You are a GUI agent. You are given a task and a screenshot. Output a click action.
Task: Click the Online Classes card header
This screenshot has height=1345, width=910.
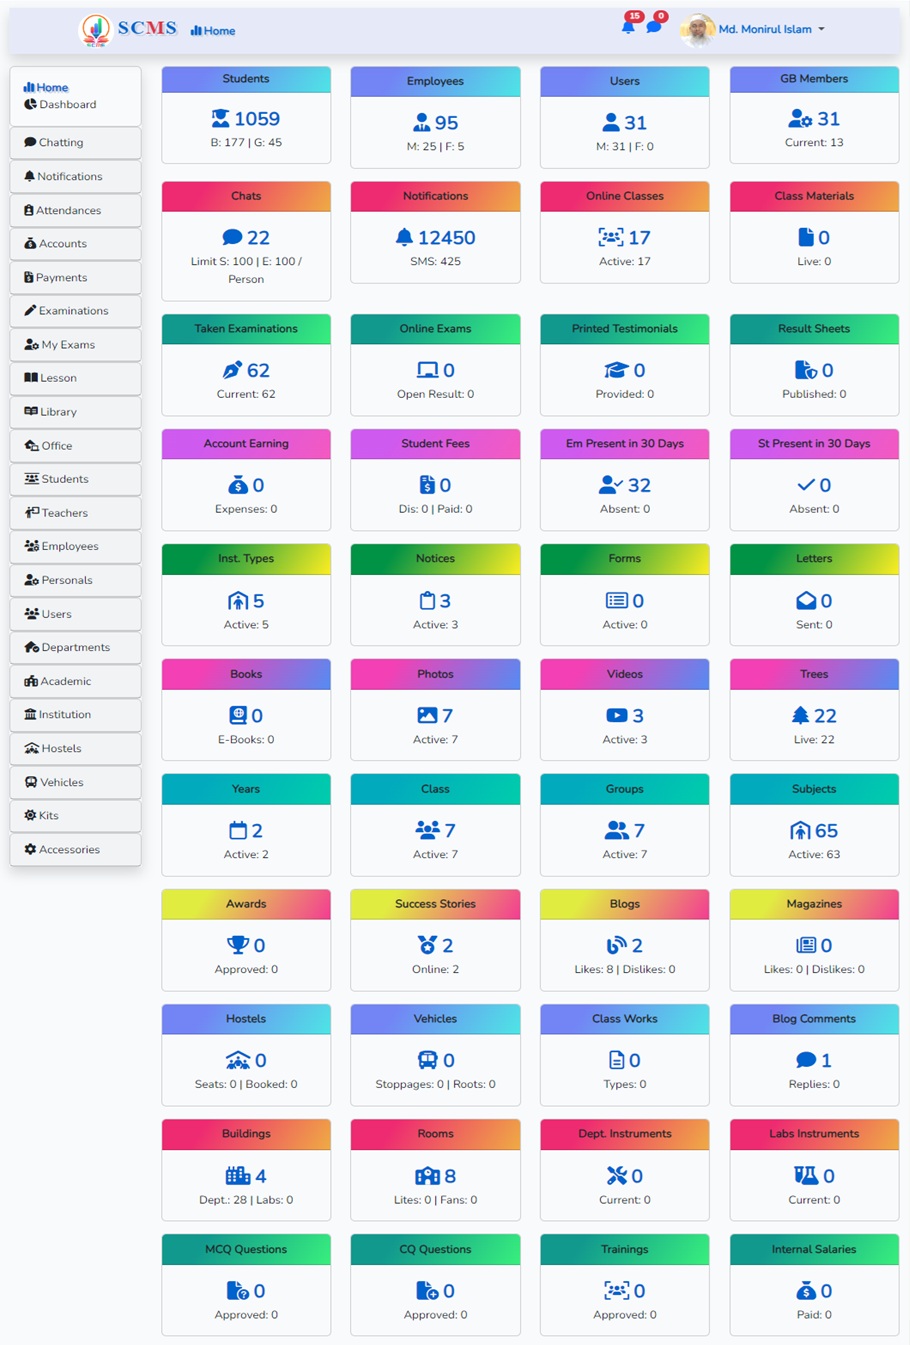coord(624,196)
